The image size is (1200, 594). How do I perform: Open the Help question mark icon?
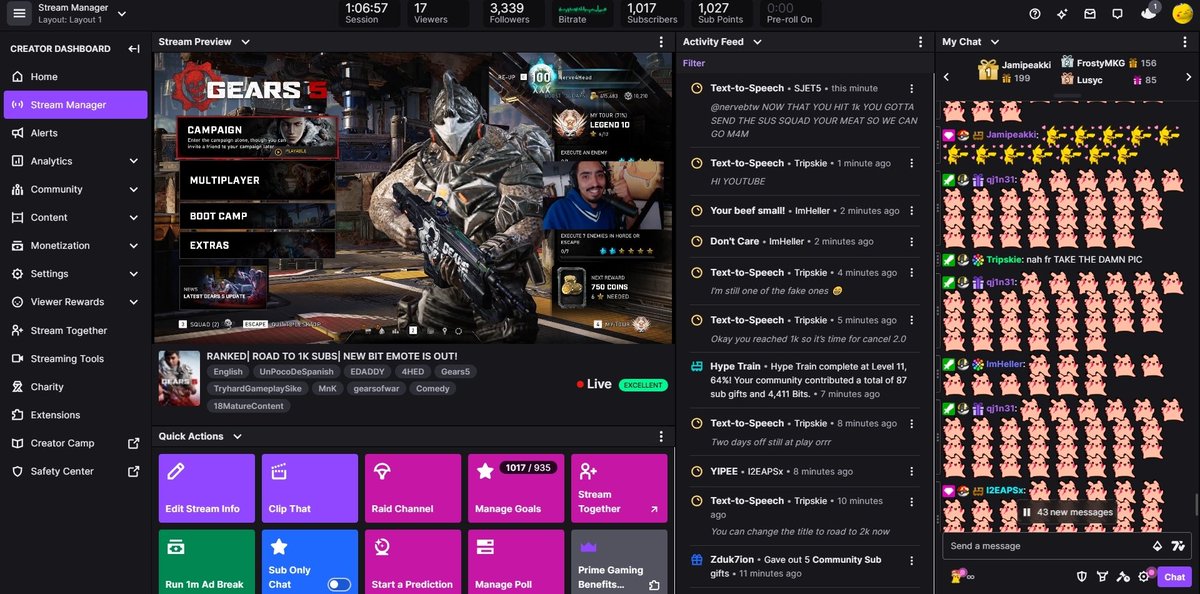[1035, 14]
